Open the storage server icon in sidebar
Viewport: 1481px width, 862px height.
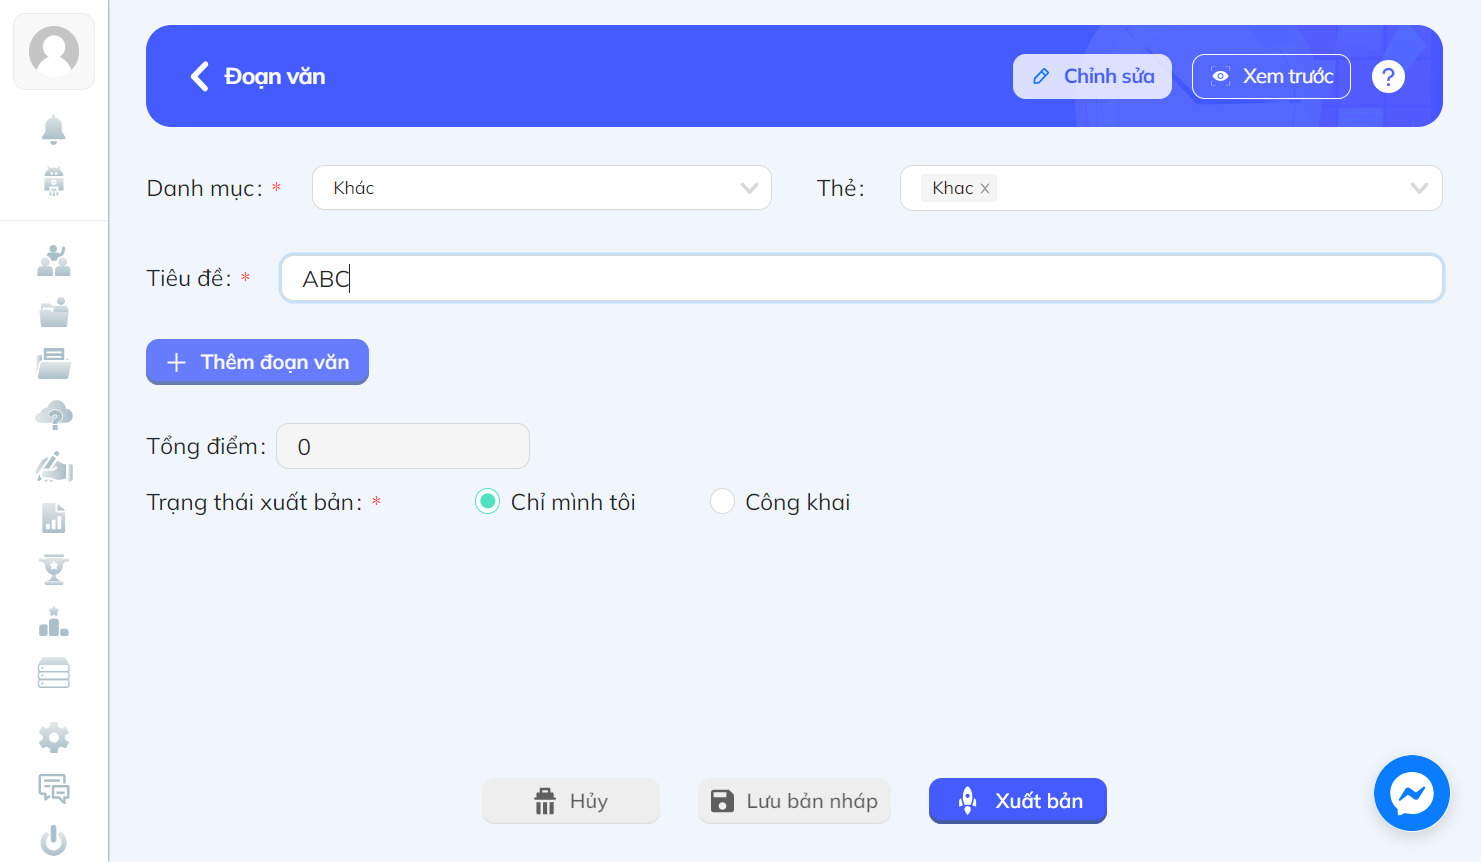(54, 673)
